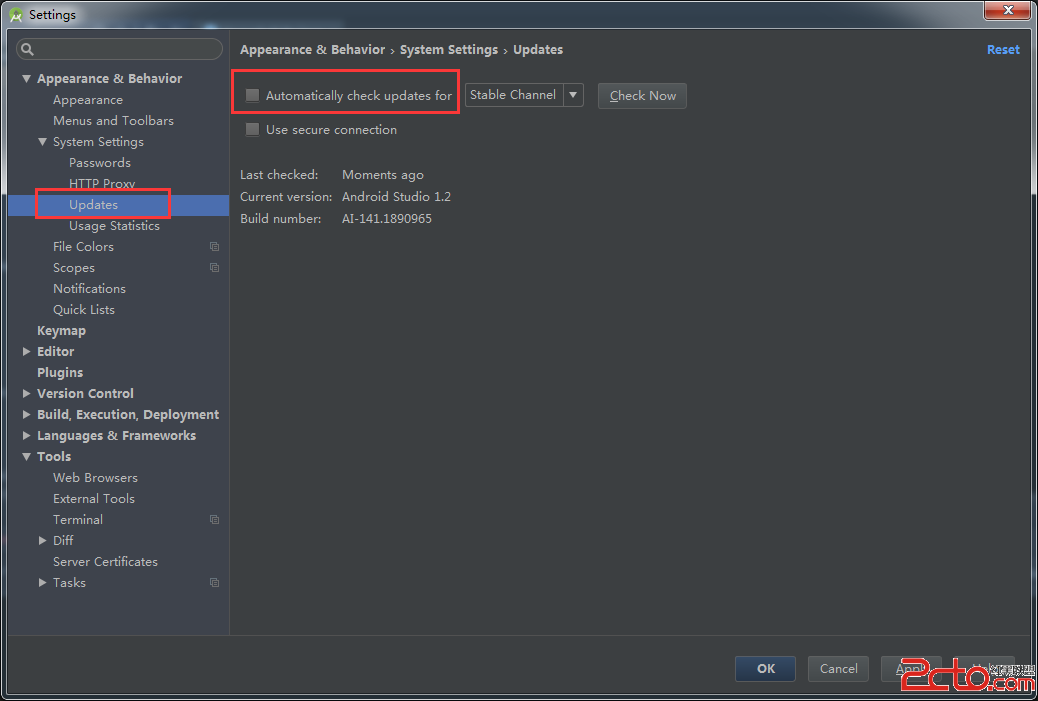Screen dimensions: 1038x701
Task: Click the Reset link
Action: pos(1003,50)
